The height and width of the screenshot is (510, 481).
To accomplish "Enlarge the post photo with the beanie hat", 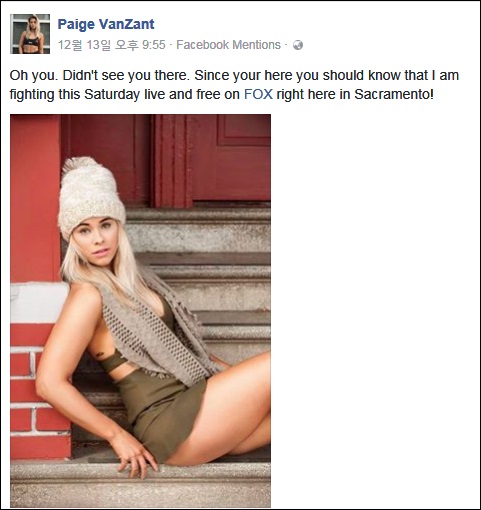I will tap(140, 311).
